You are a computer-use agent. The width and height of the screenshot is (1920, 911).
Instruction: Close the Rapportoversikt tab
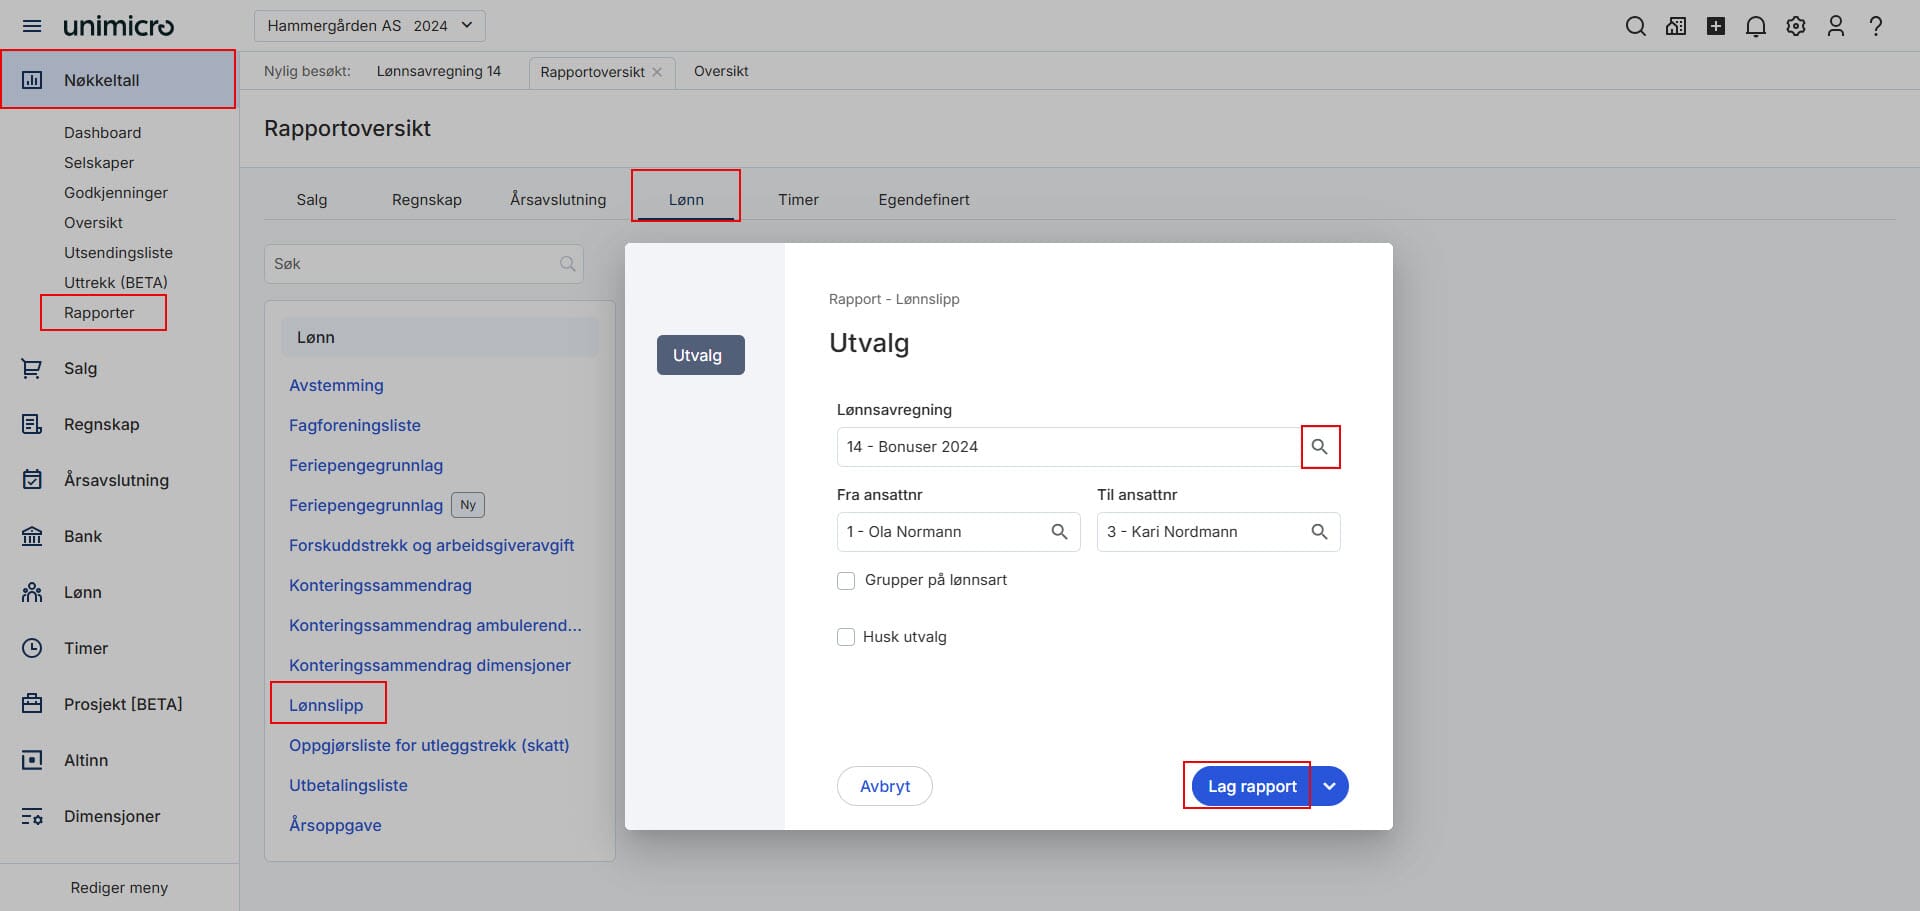click(x=657, y=72)
